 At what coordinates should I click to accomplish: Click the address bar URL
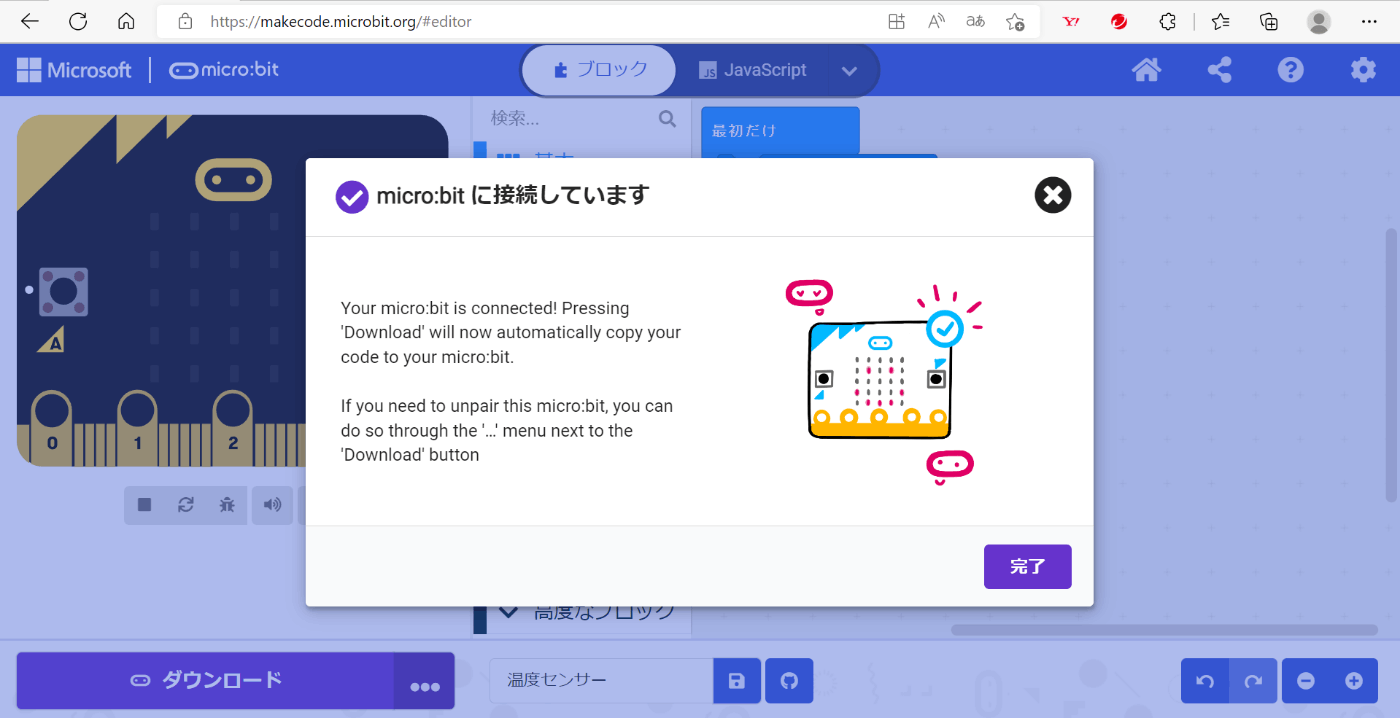click(x=341, y=21)
